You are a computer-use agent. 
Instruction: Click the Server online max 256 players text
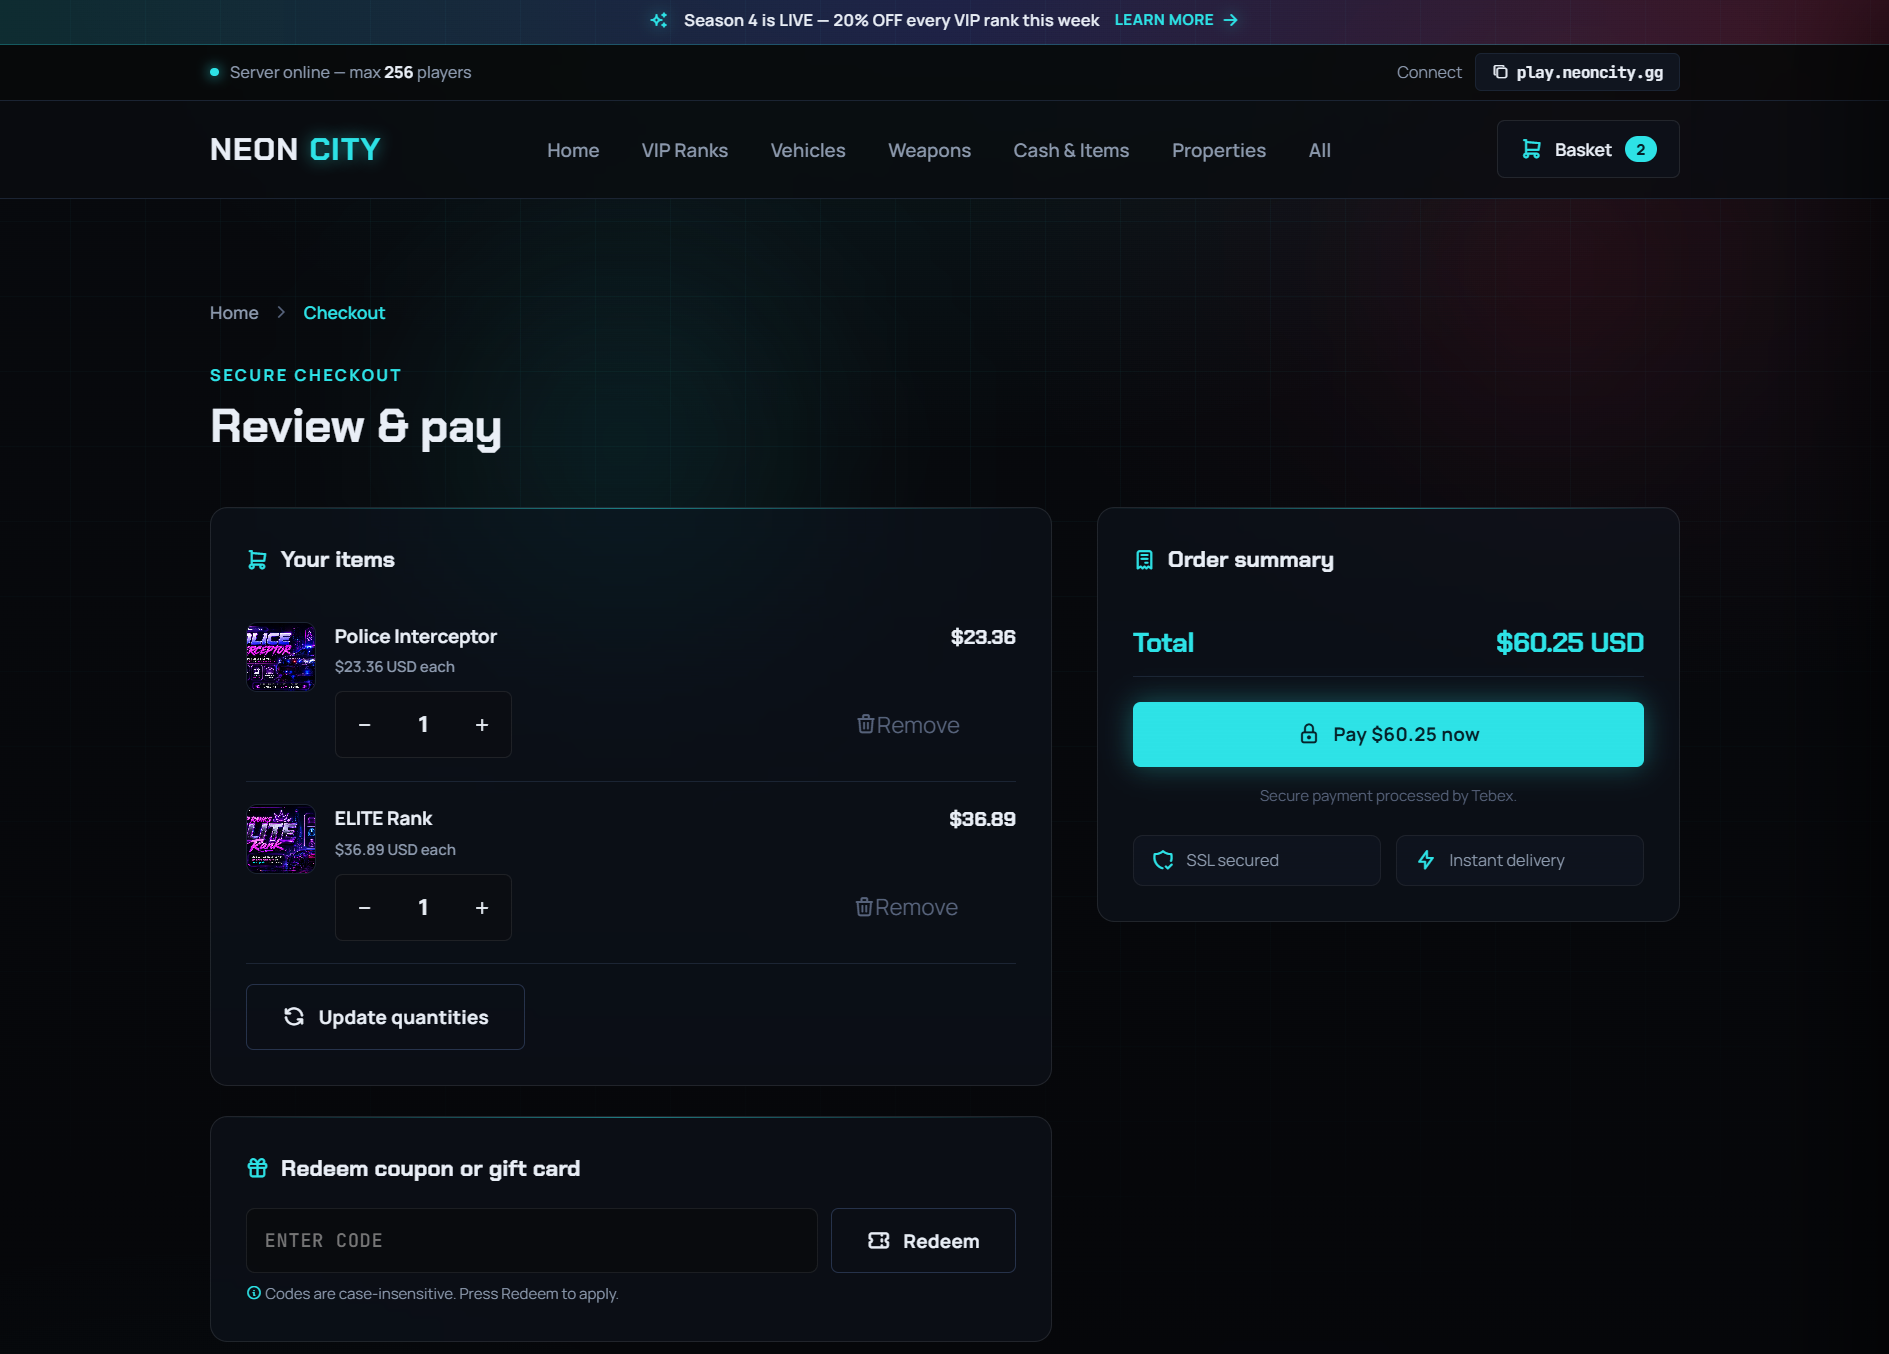tap(350, 72)
